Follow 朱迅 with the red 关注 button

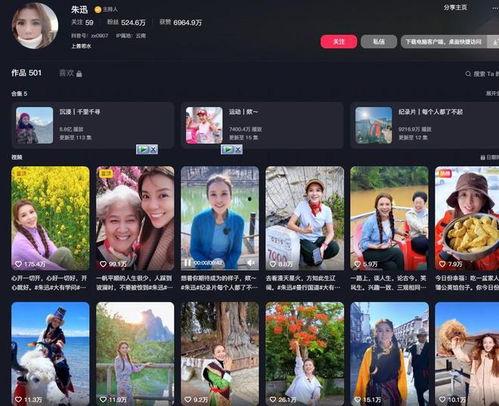tap(339, 42)
